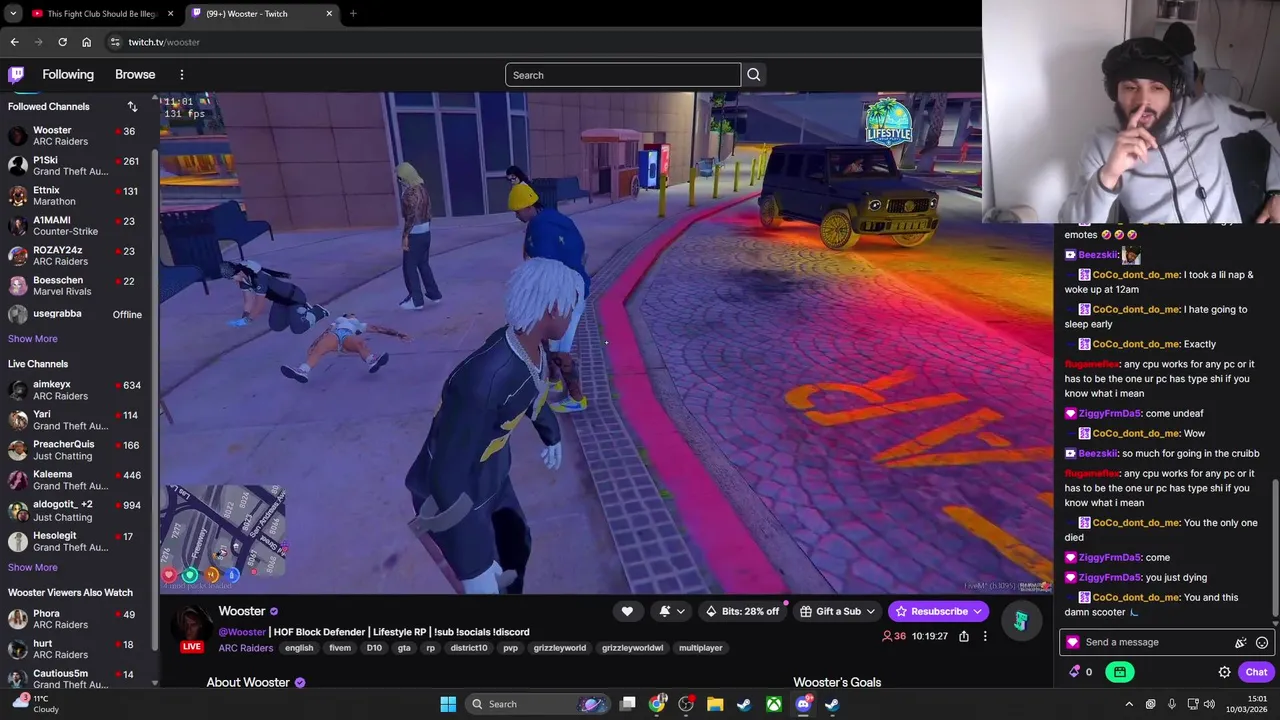Open the emote picker smiley icon
This screenshot has width=1280, height=720.
tap(1262, 642)
